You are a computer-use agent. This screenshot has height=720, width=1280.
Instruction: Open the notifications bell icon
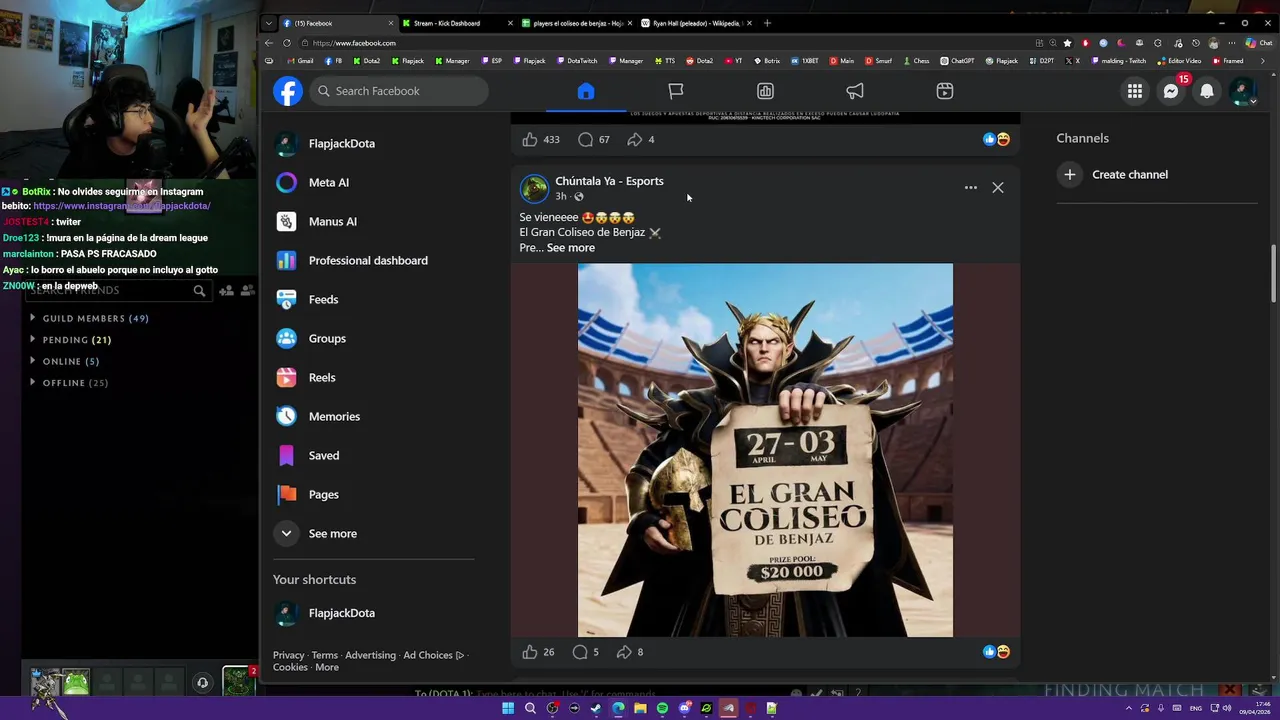coord(1207,91)
